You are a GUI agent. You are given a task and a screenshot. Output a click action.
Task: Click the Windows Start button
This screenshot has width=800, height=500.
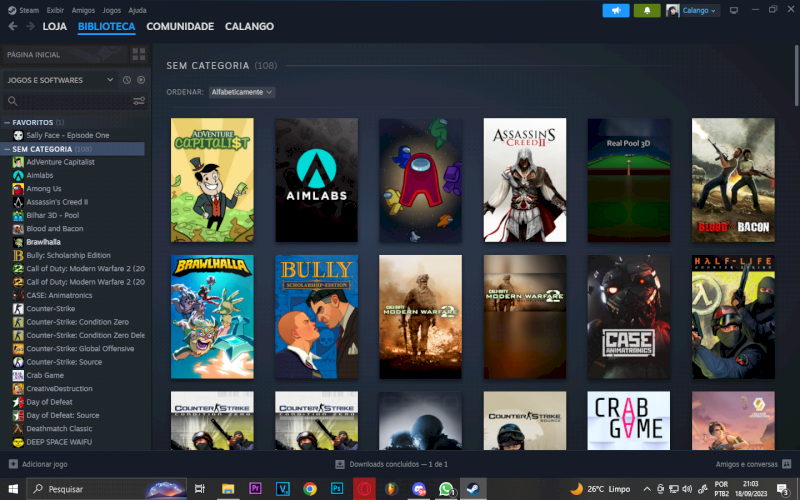[x=13, y=489]
